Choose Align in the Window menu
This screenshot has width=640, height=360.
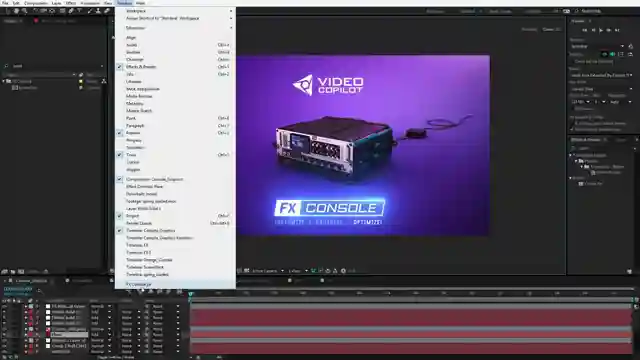pos(175,38)
